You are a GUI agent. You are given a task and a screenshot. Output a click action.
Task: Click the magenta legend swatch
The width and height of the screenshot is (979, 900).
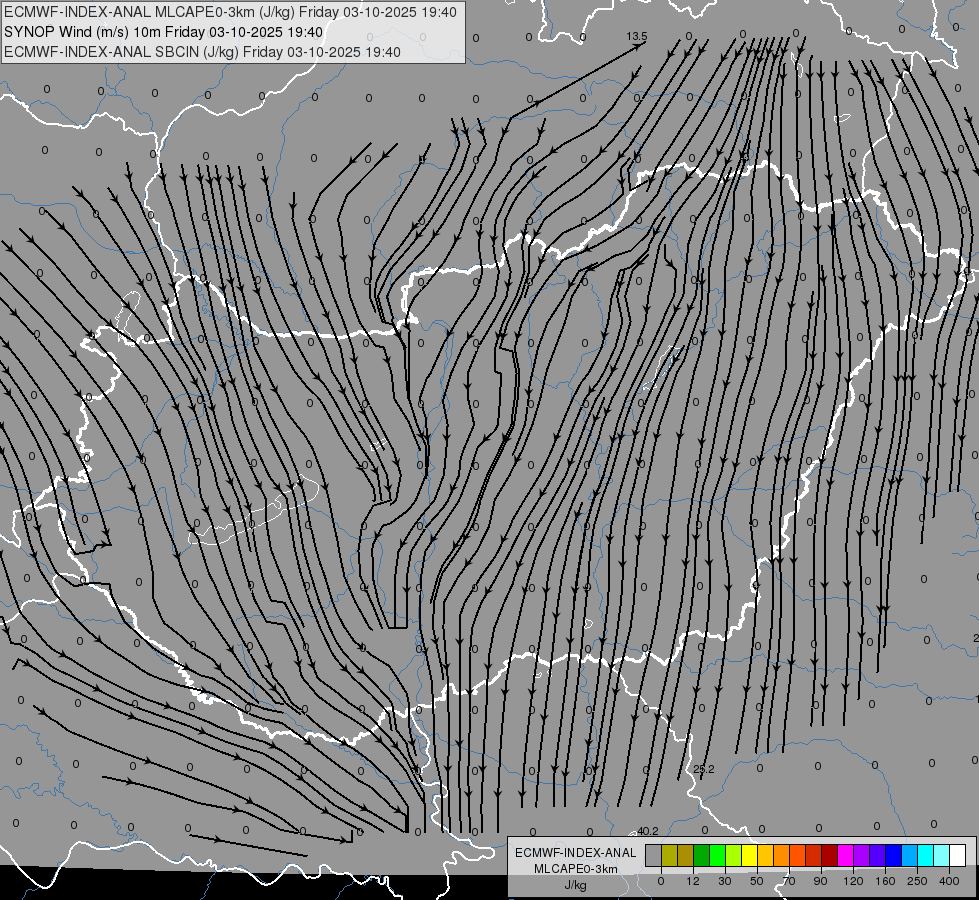pyautogui.click(x=845, y=855)
